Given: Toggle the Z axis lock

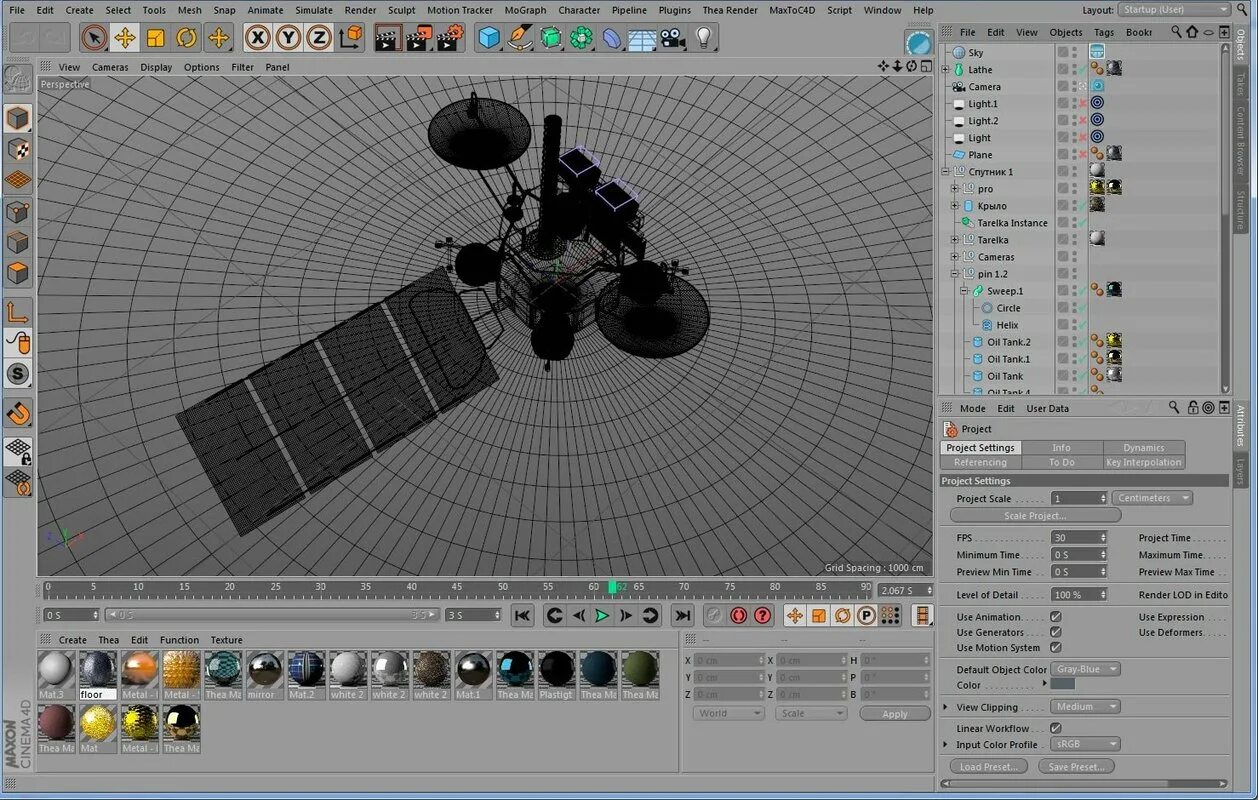Looking at the screenshot, I should 318,38.
